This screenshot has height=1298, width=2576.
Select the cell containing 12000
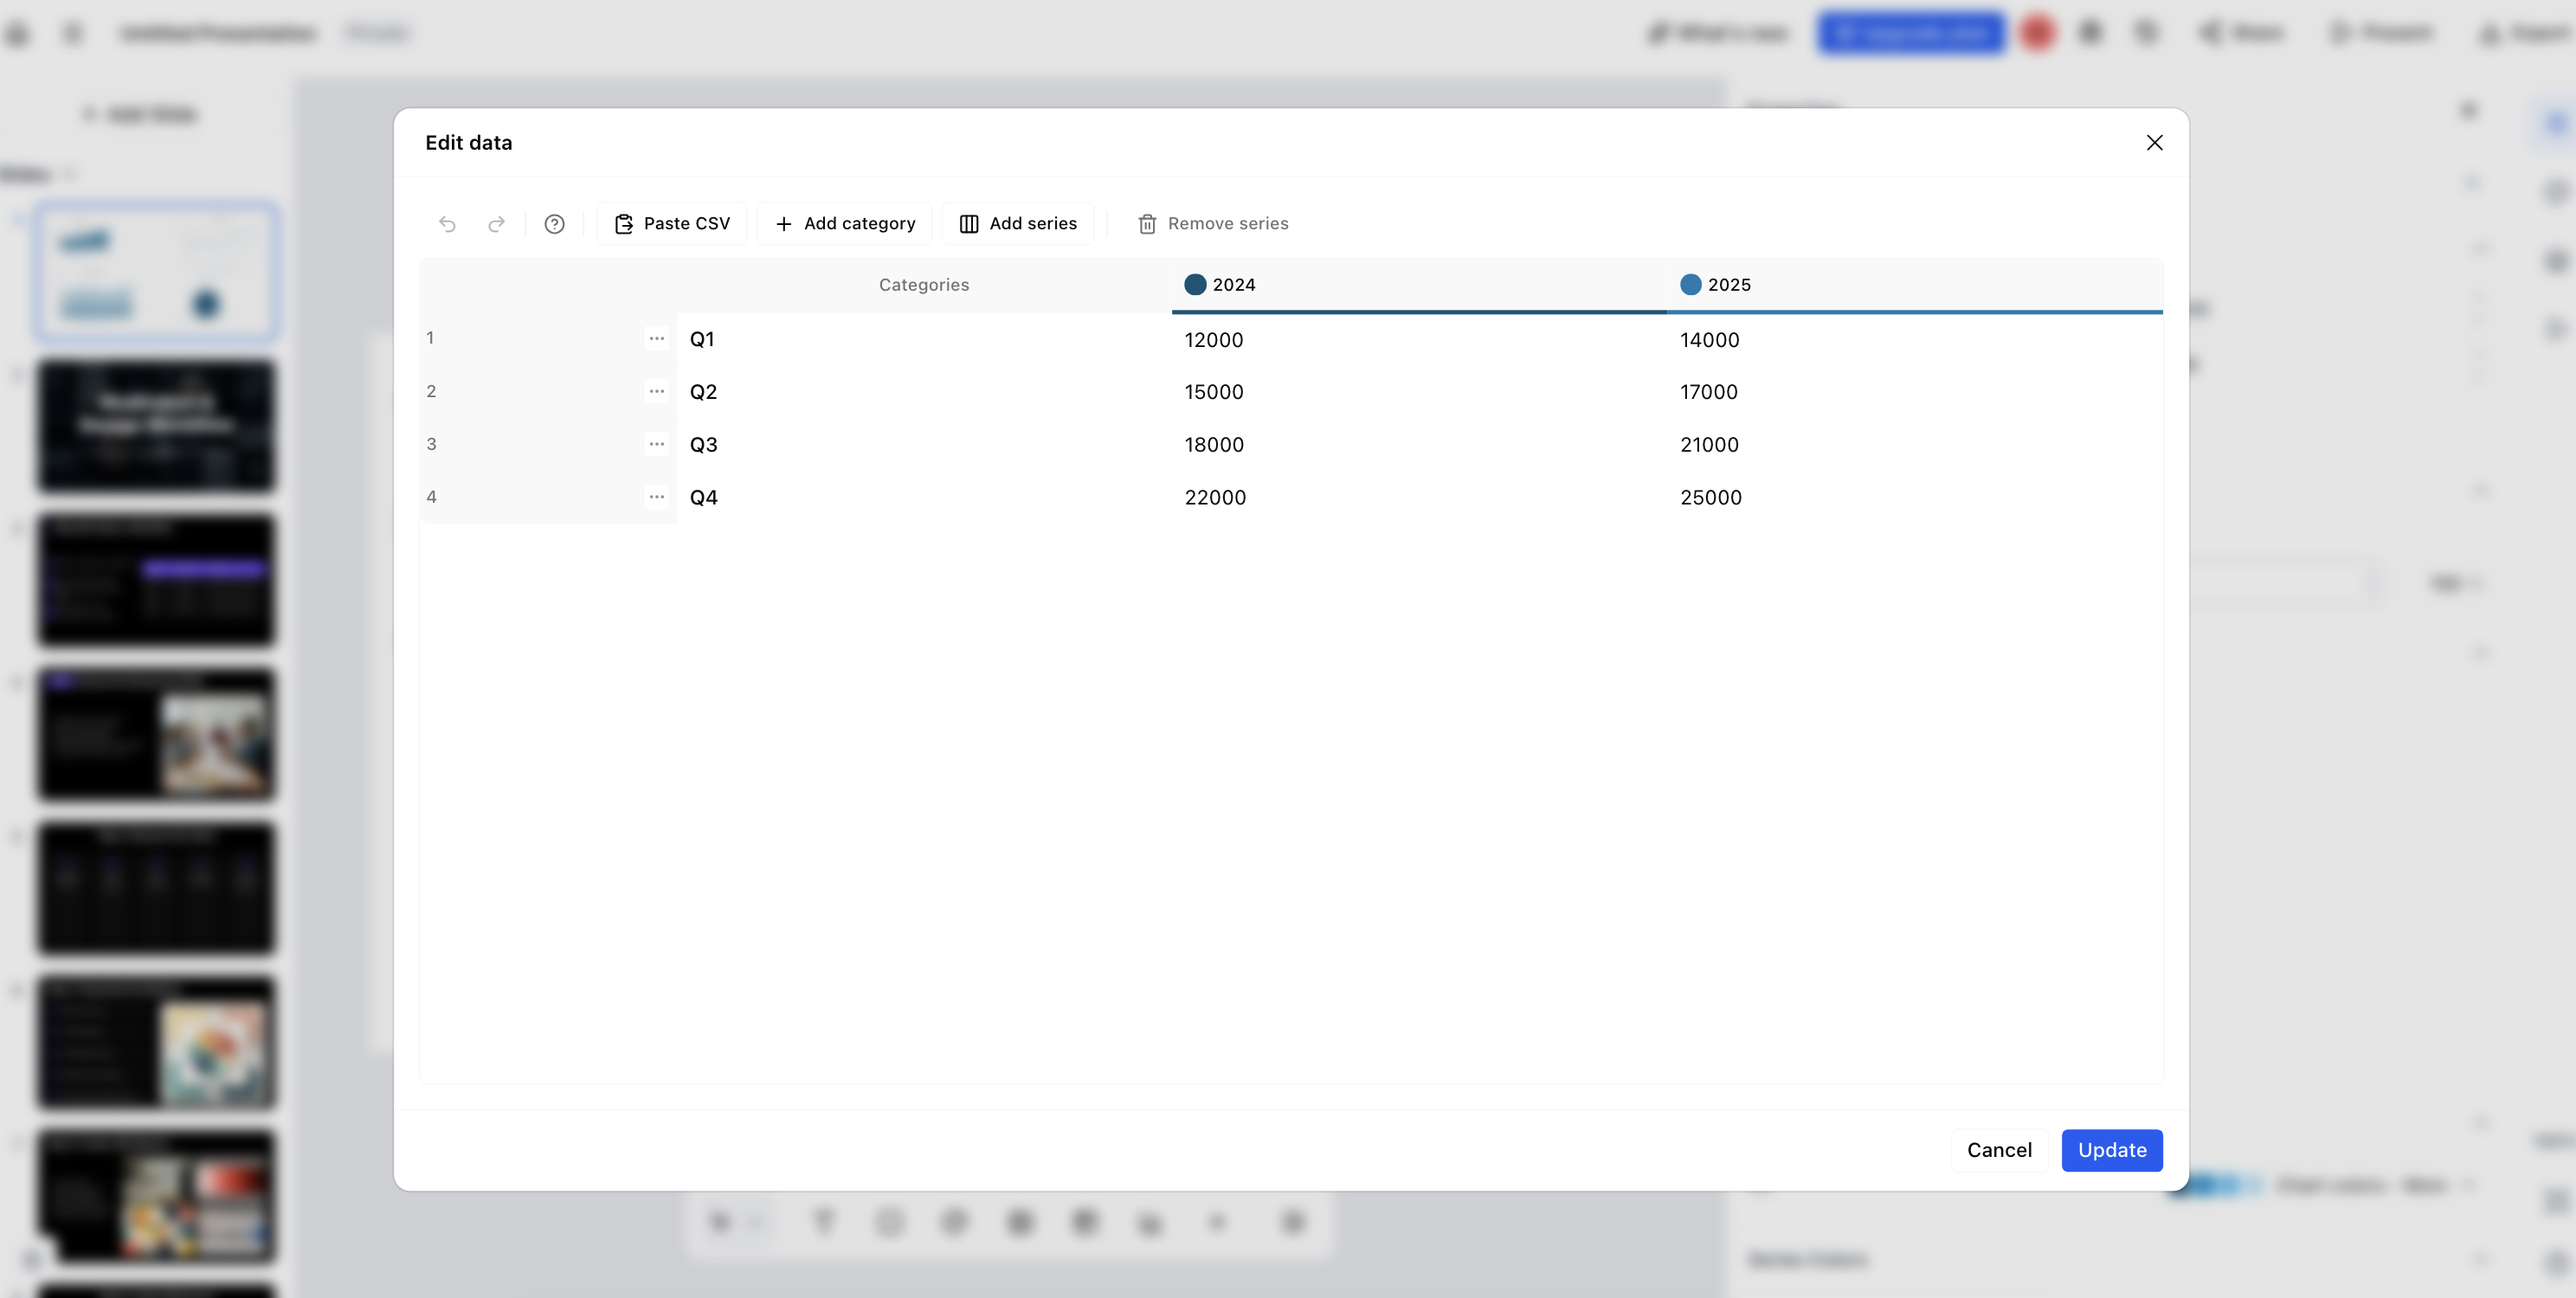click(1419, 340)
